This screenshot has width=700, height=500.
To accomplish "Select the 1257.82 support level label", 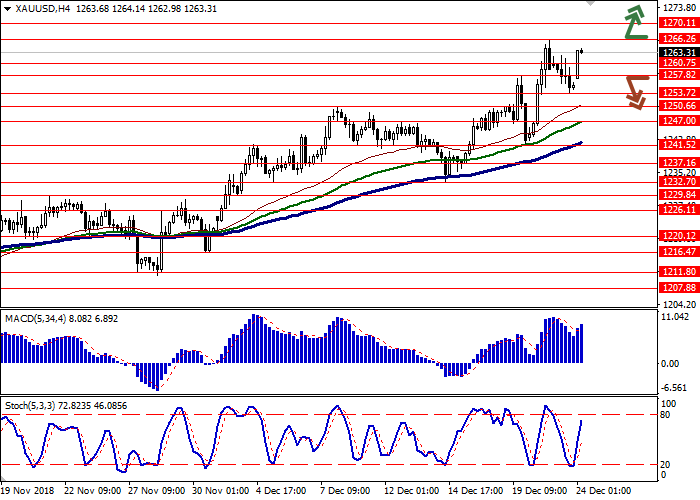I will [x=677, y=74].
